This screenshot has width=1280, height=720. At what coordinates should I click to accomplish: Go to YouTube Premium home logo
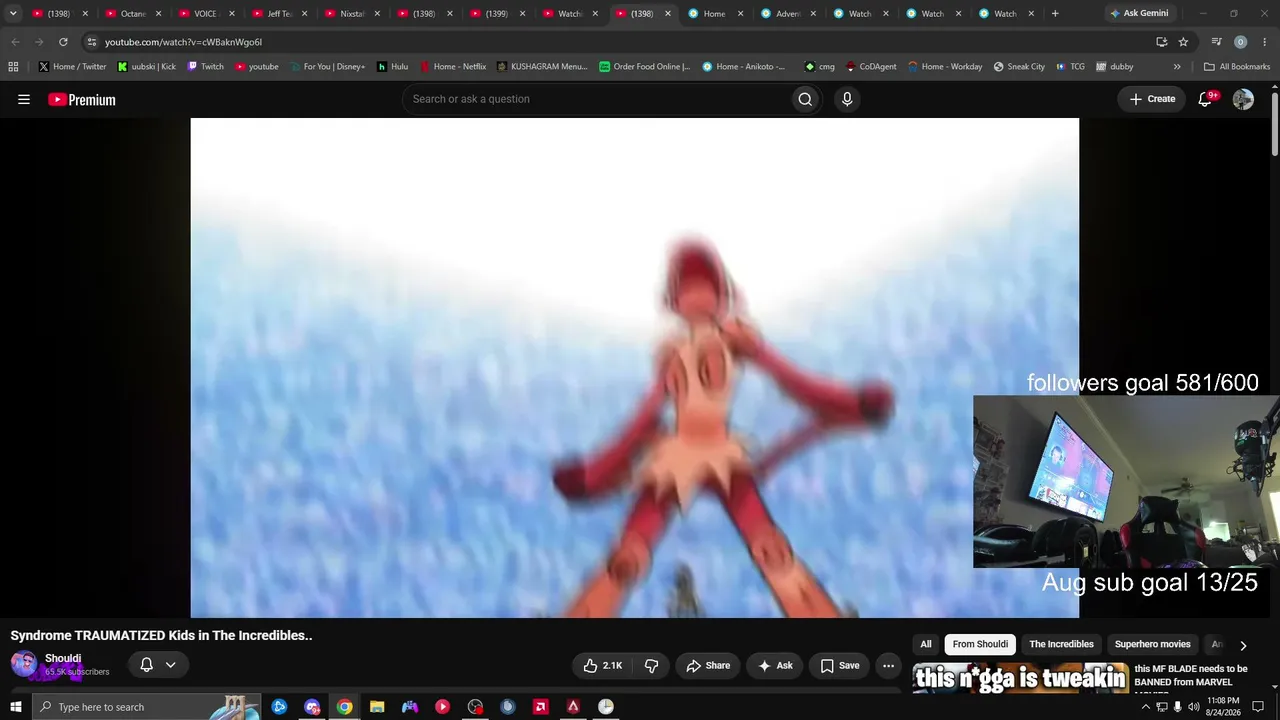(82, 99)
